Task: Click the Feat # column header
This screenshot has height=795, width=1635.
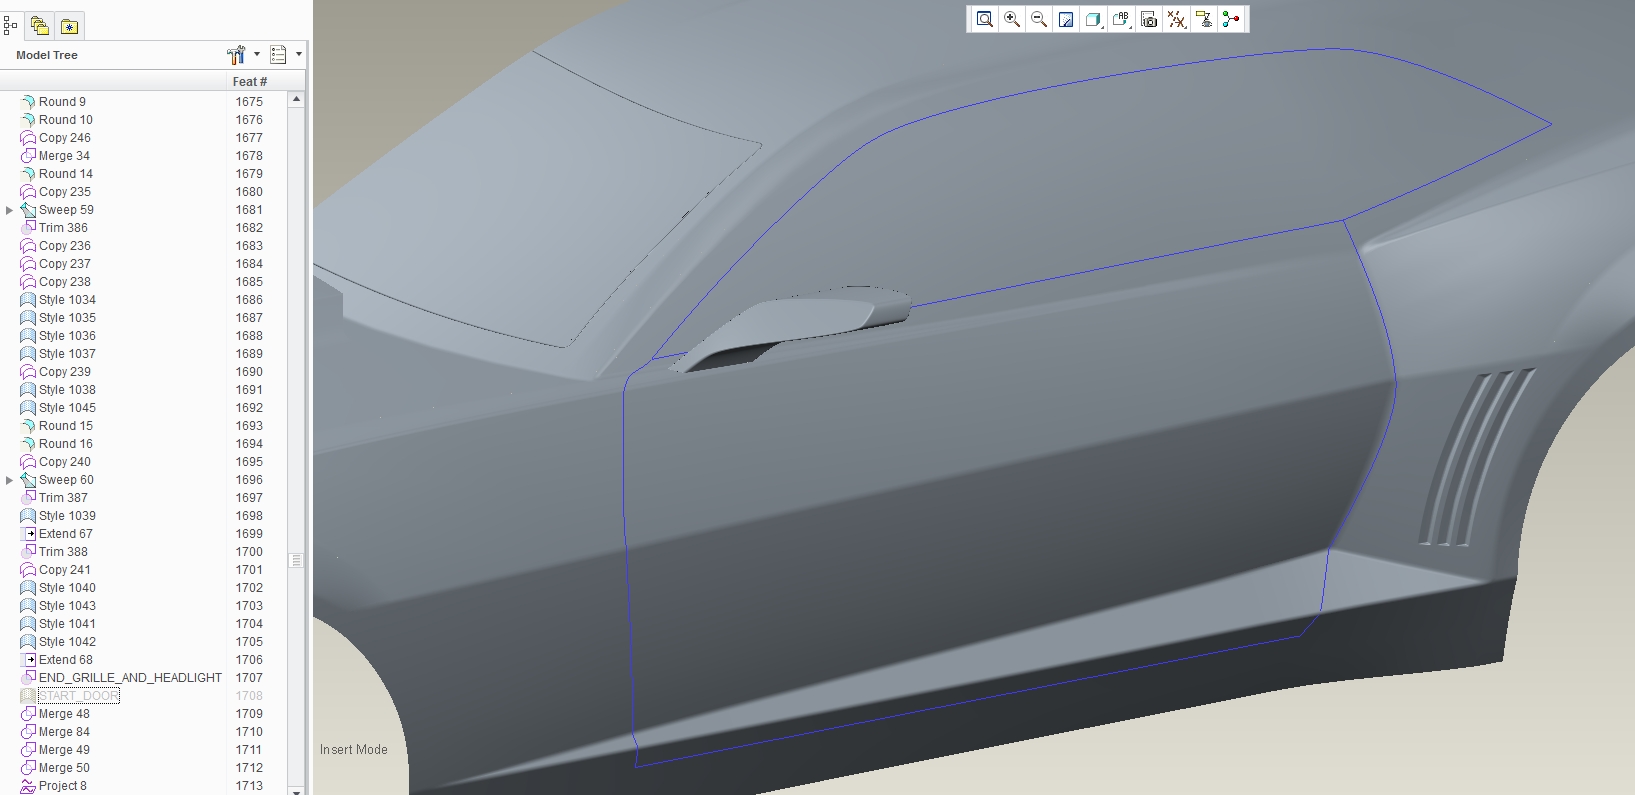Action: (250, 82)
